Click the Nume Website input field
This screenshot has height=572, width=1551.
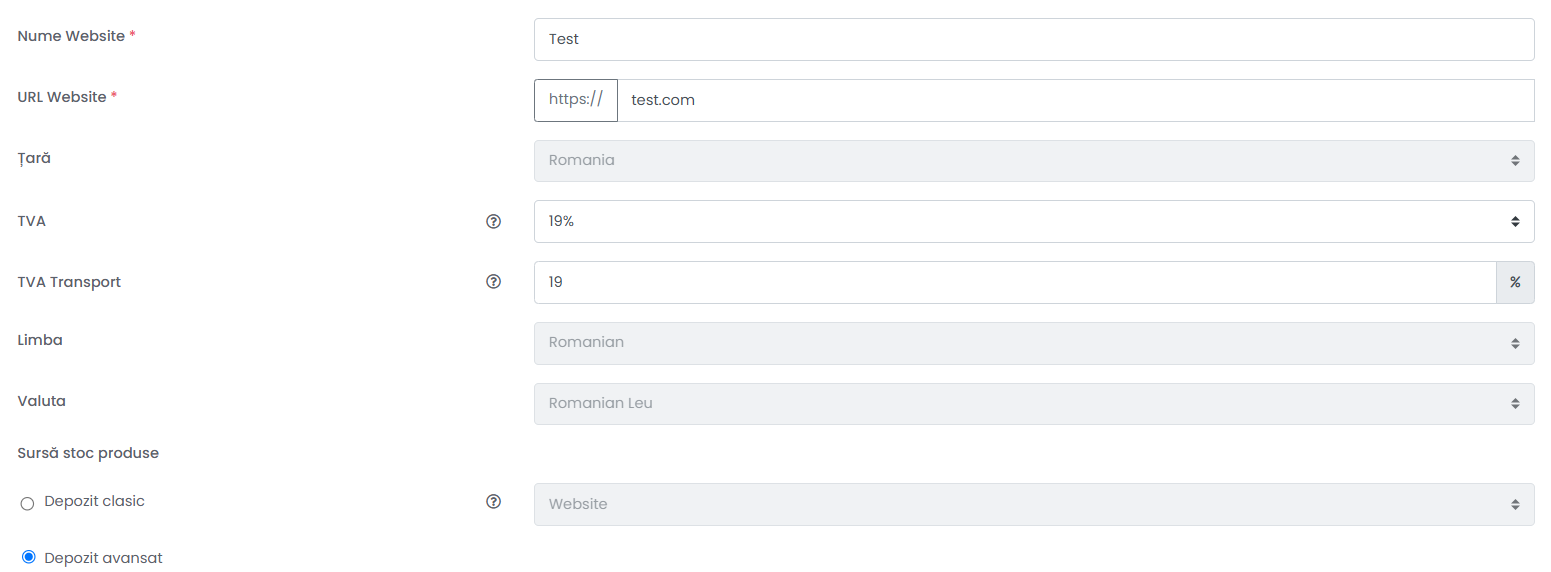[x=1034, y=39]
